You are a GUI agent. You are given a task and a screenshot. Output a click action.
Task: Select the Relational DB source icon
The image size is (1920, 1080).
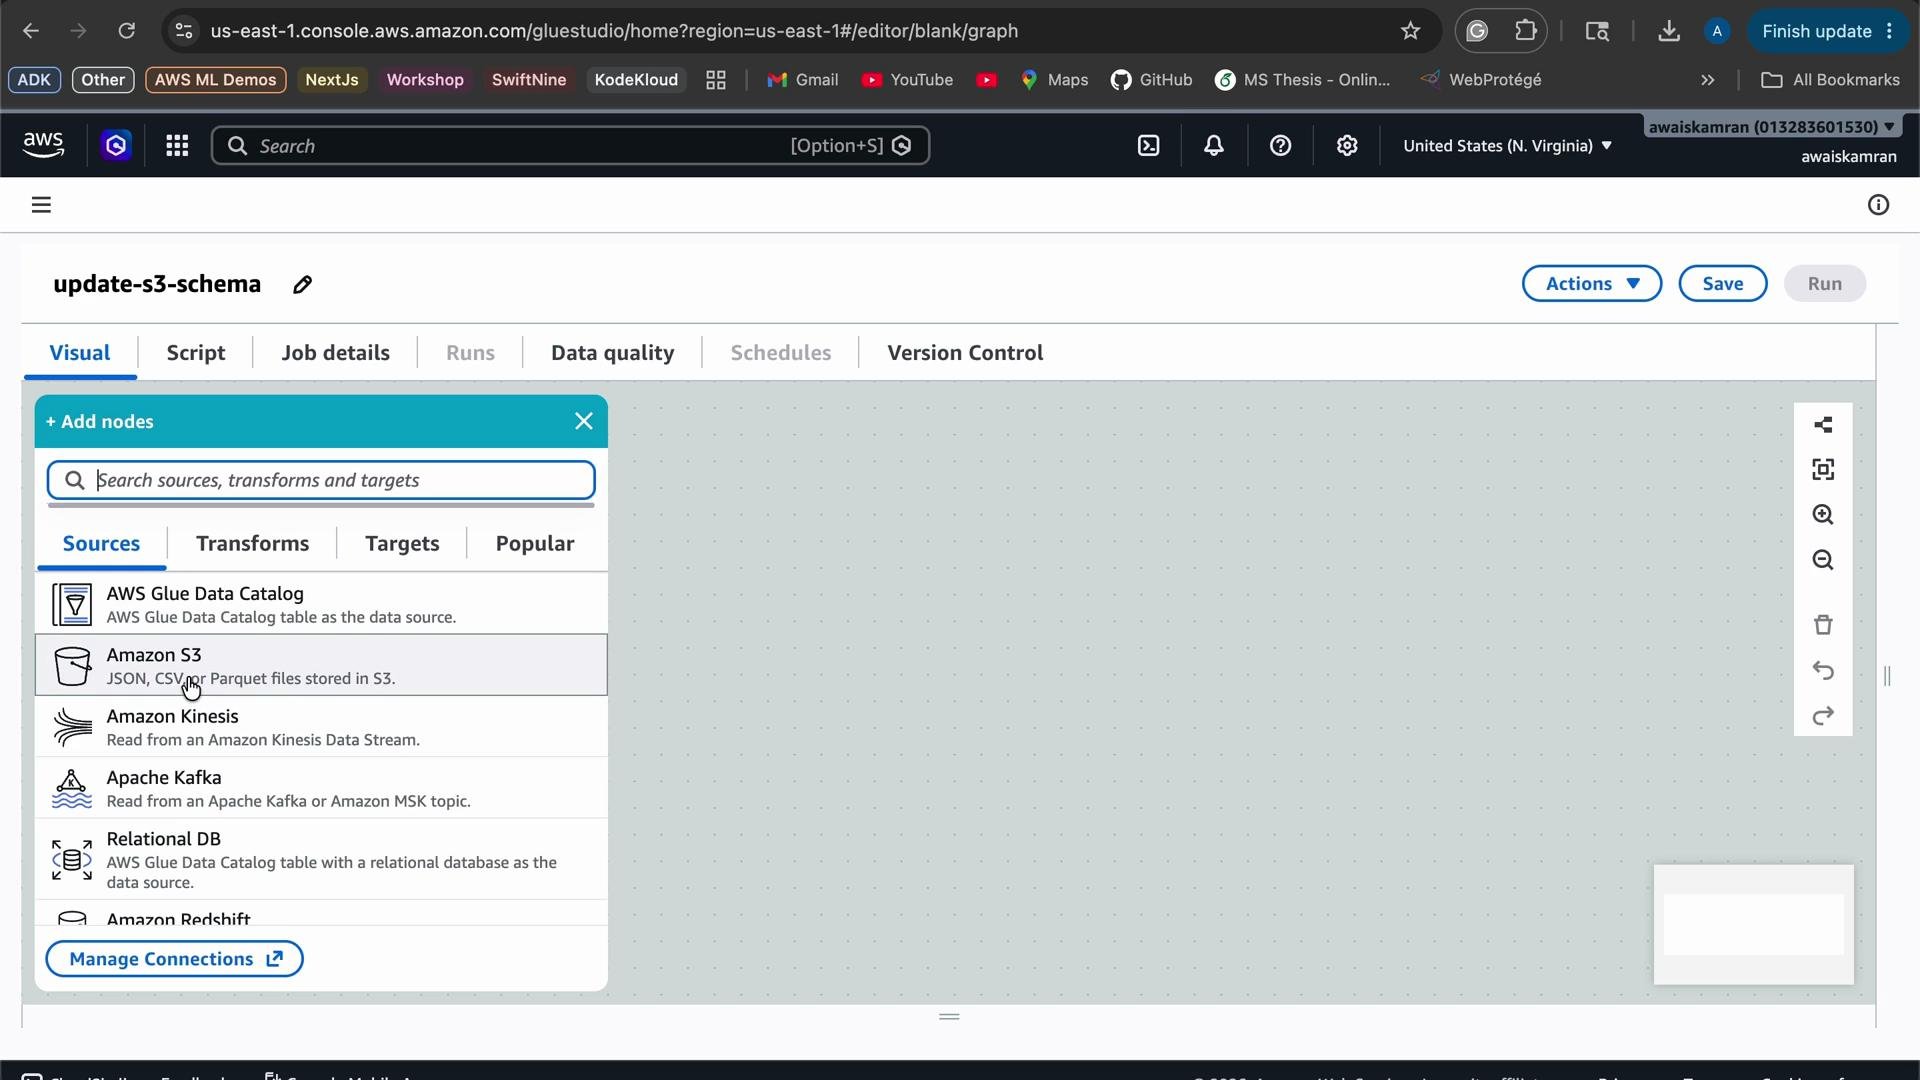(72, 860)
